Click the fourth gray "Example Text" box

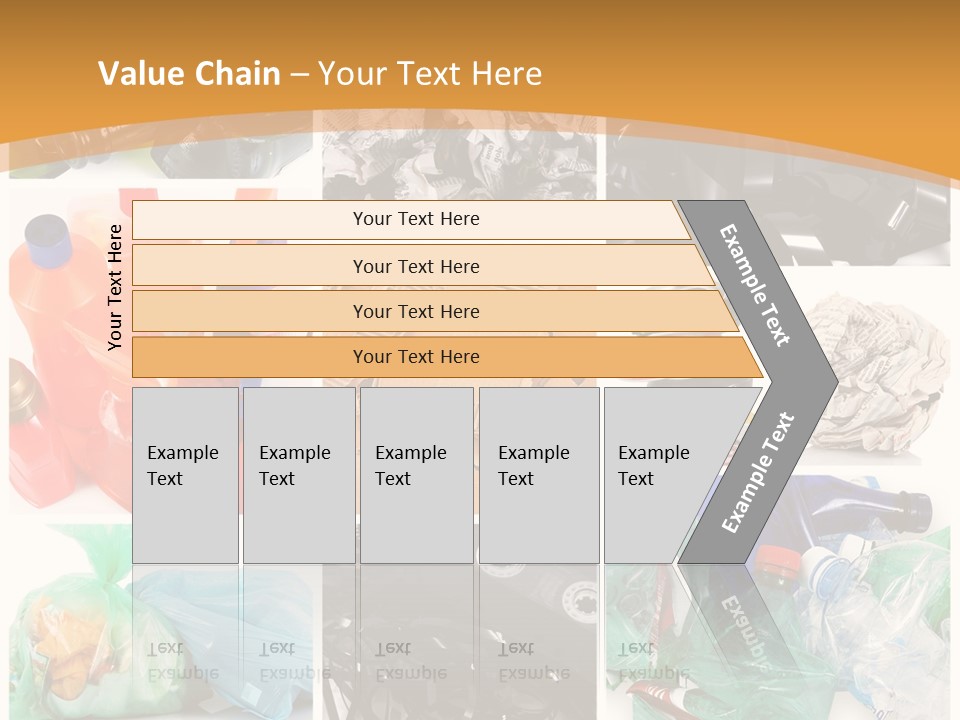[x=538, y=475]
